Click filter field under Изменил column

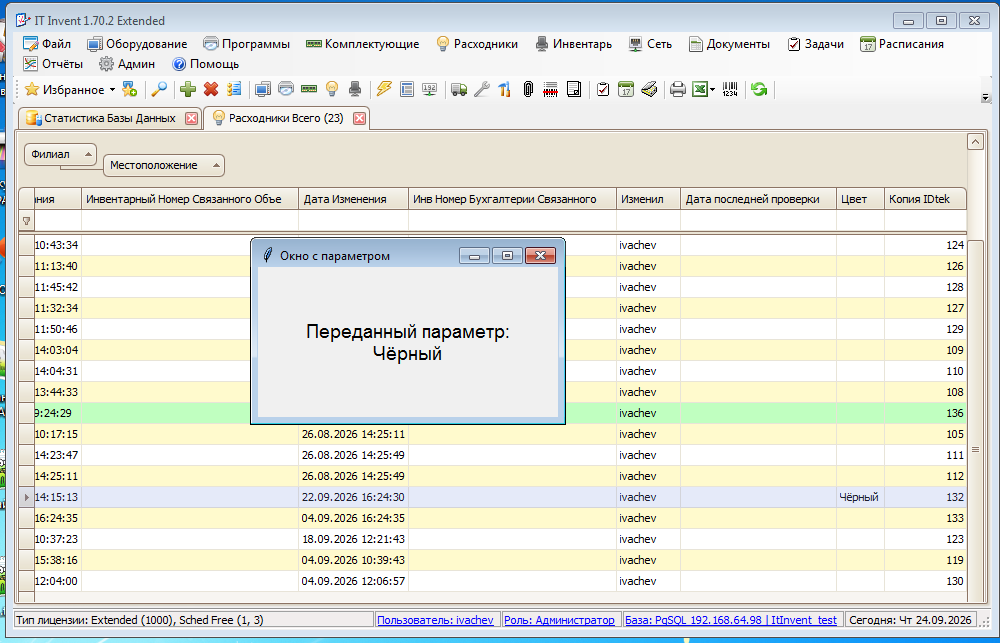click(x=649, y=221)
